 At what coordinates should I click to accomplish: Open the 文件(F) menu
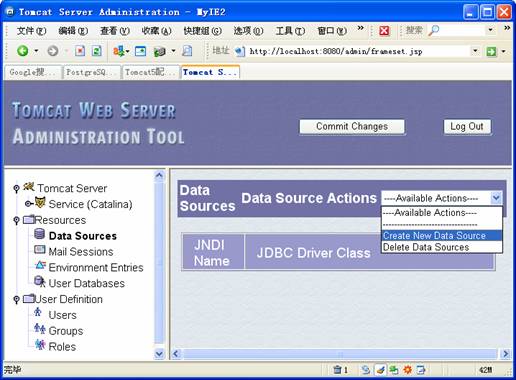coord(31,31)
